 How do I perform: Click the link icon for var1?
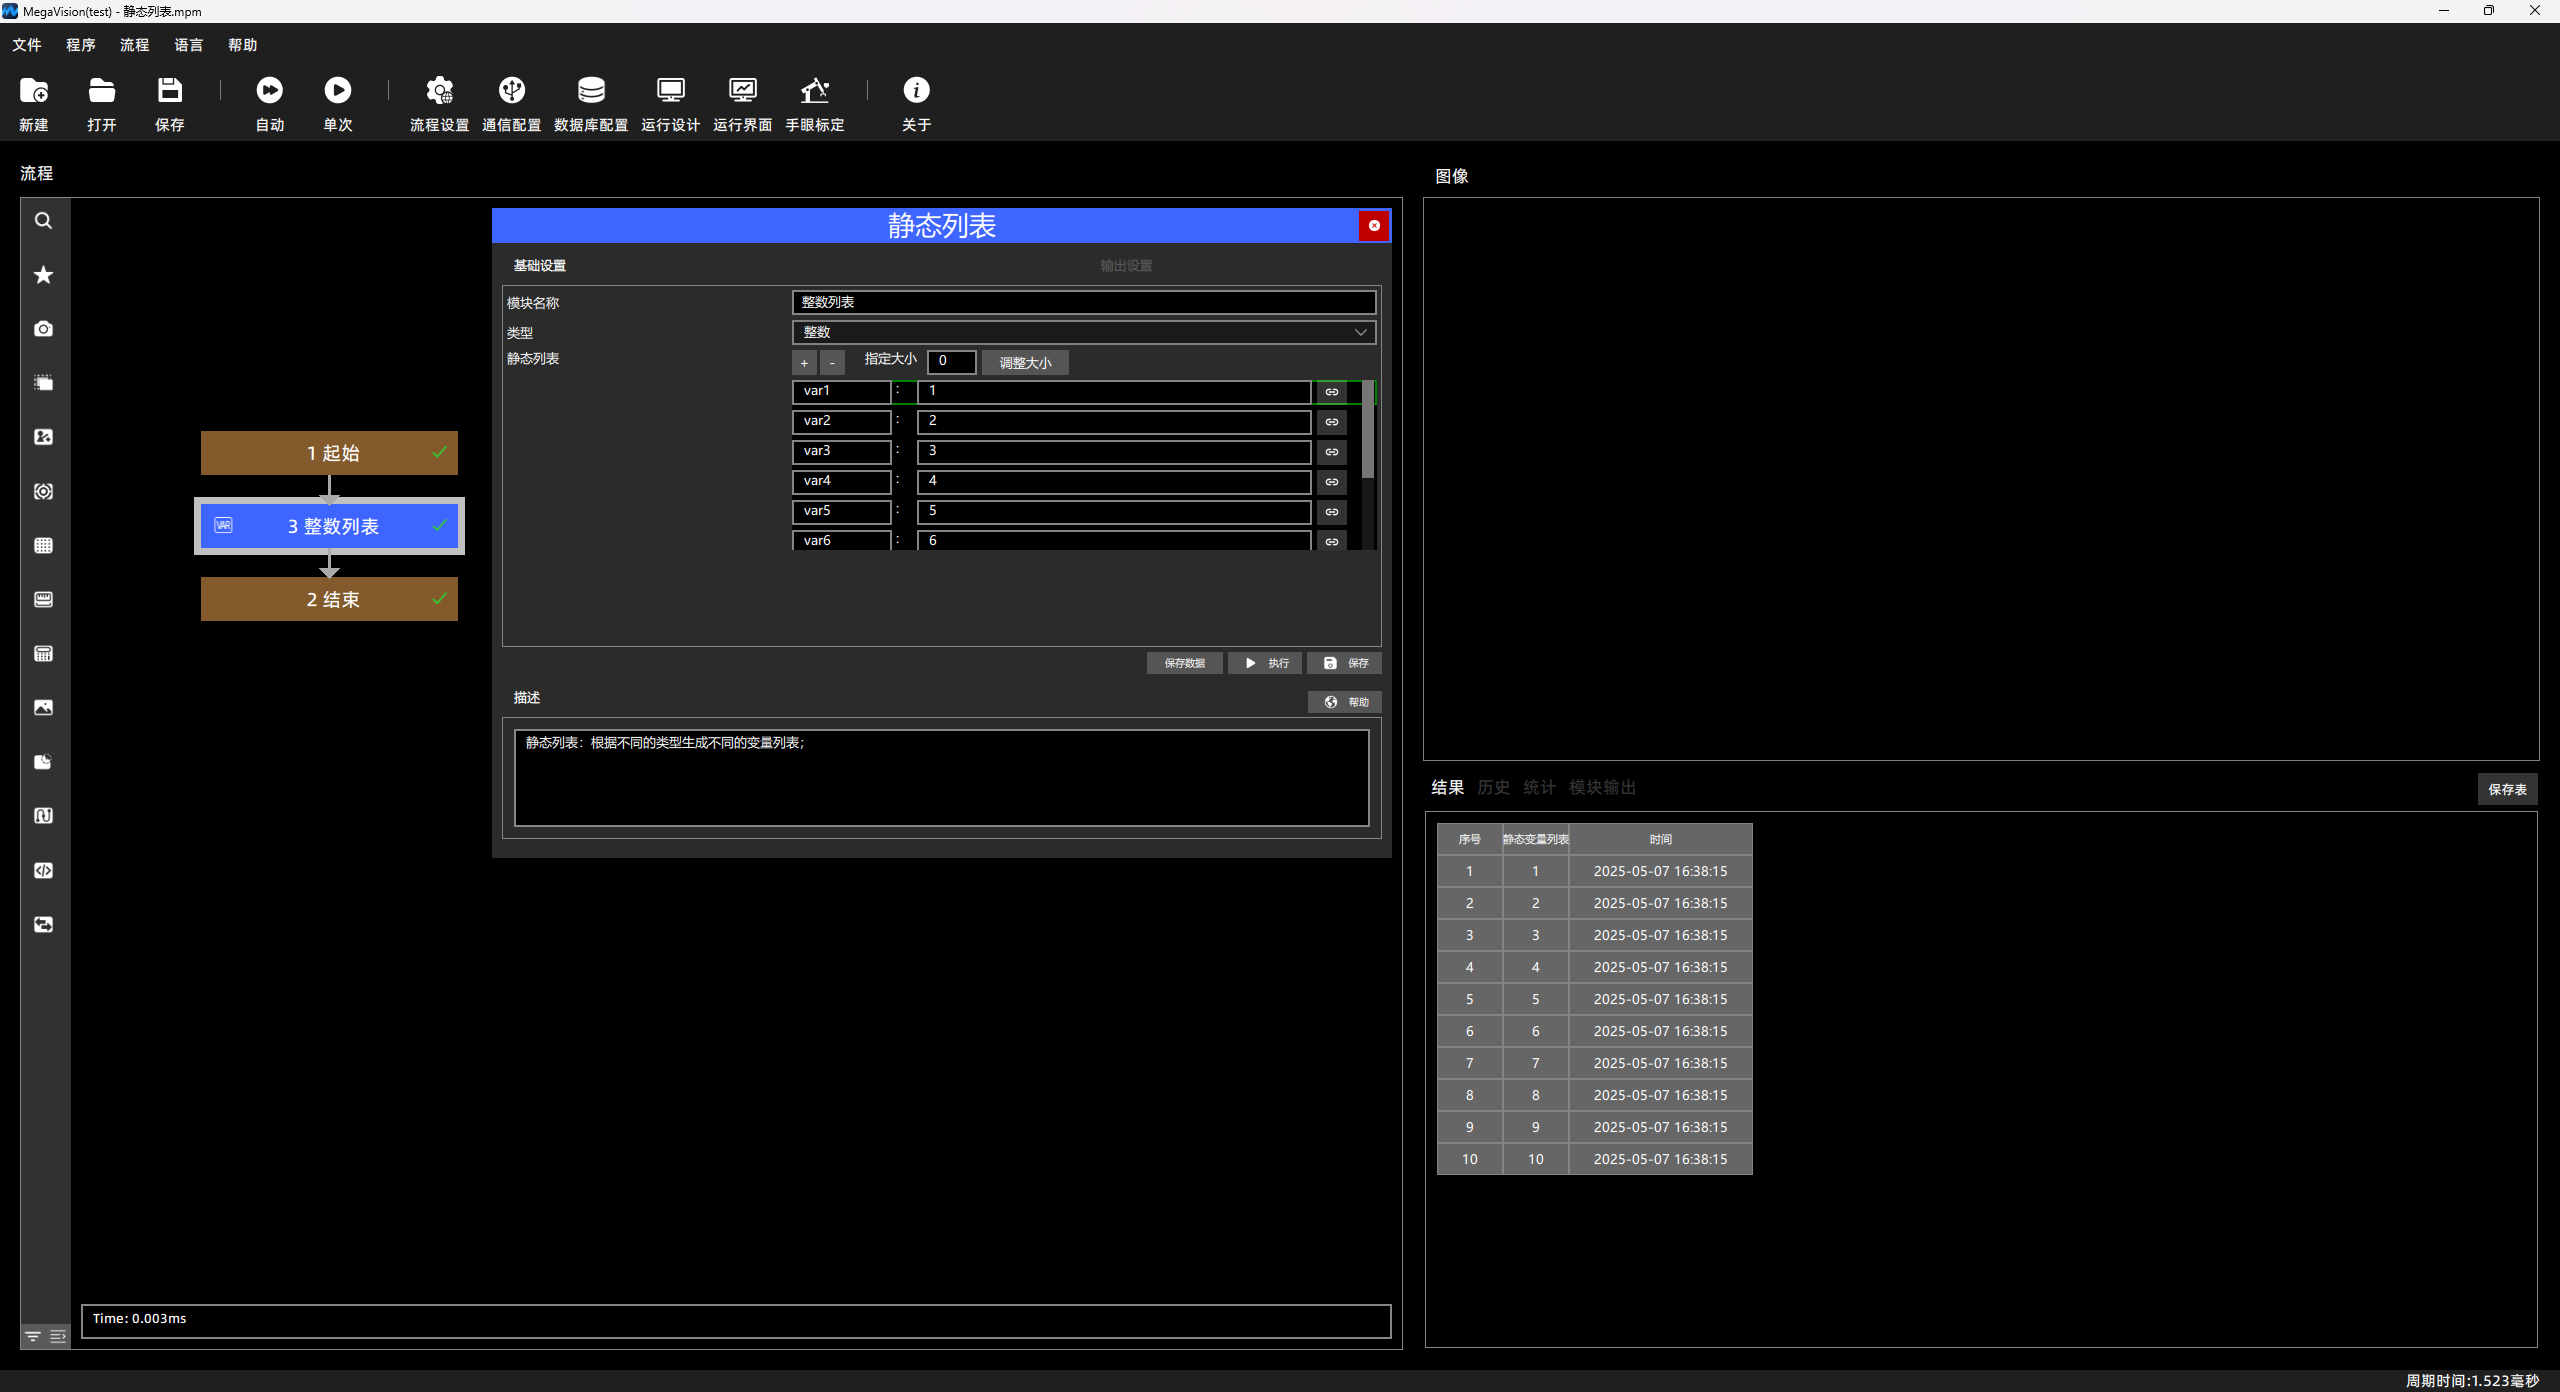1332,392
